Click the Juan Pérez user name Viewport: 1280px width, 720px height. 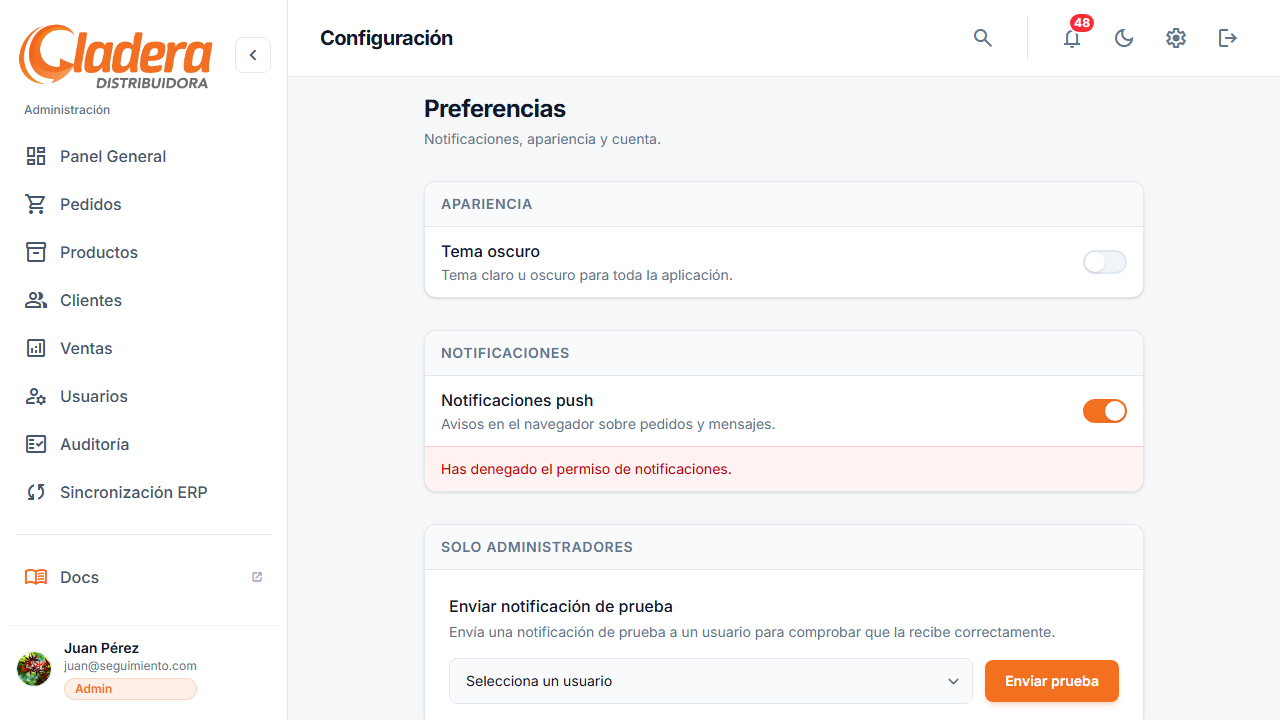pos(102,648)
